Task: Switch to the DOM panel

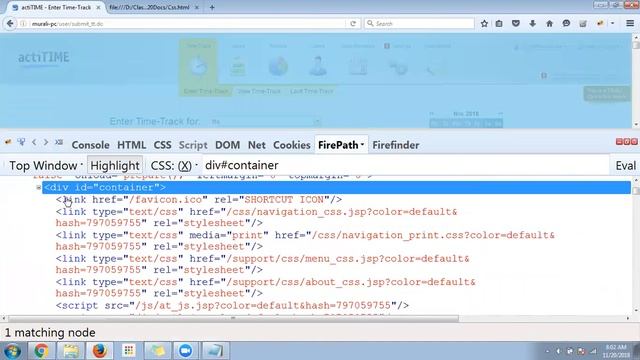Action: point(227,145)
